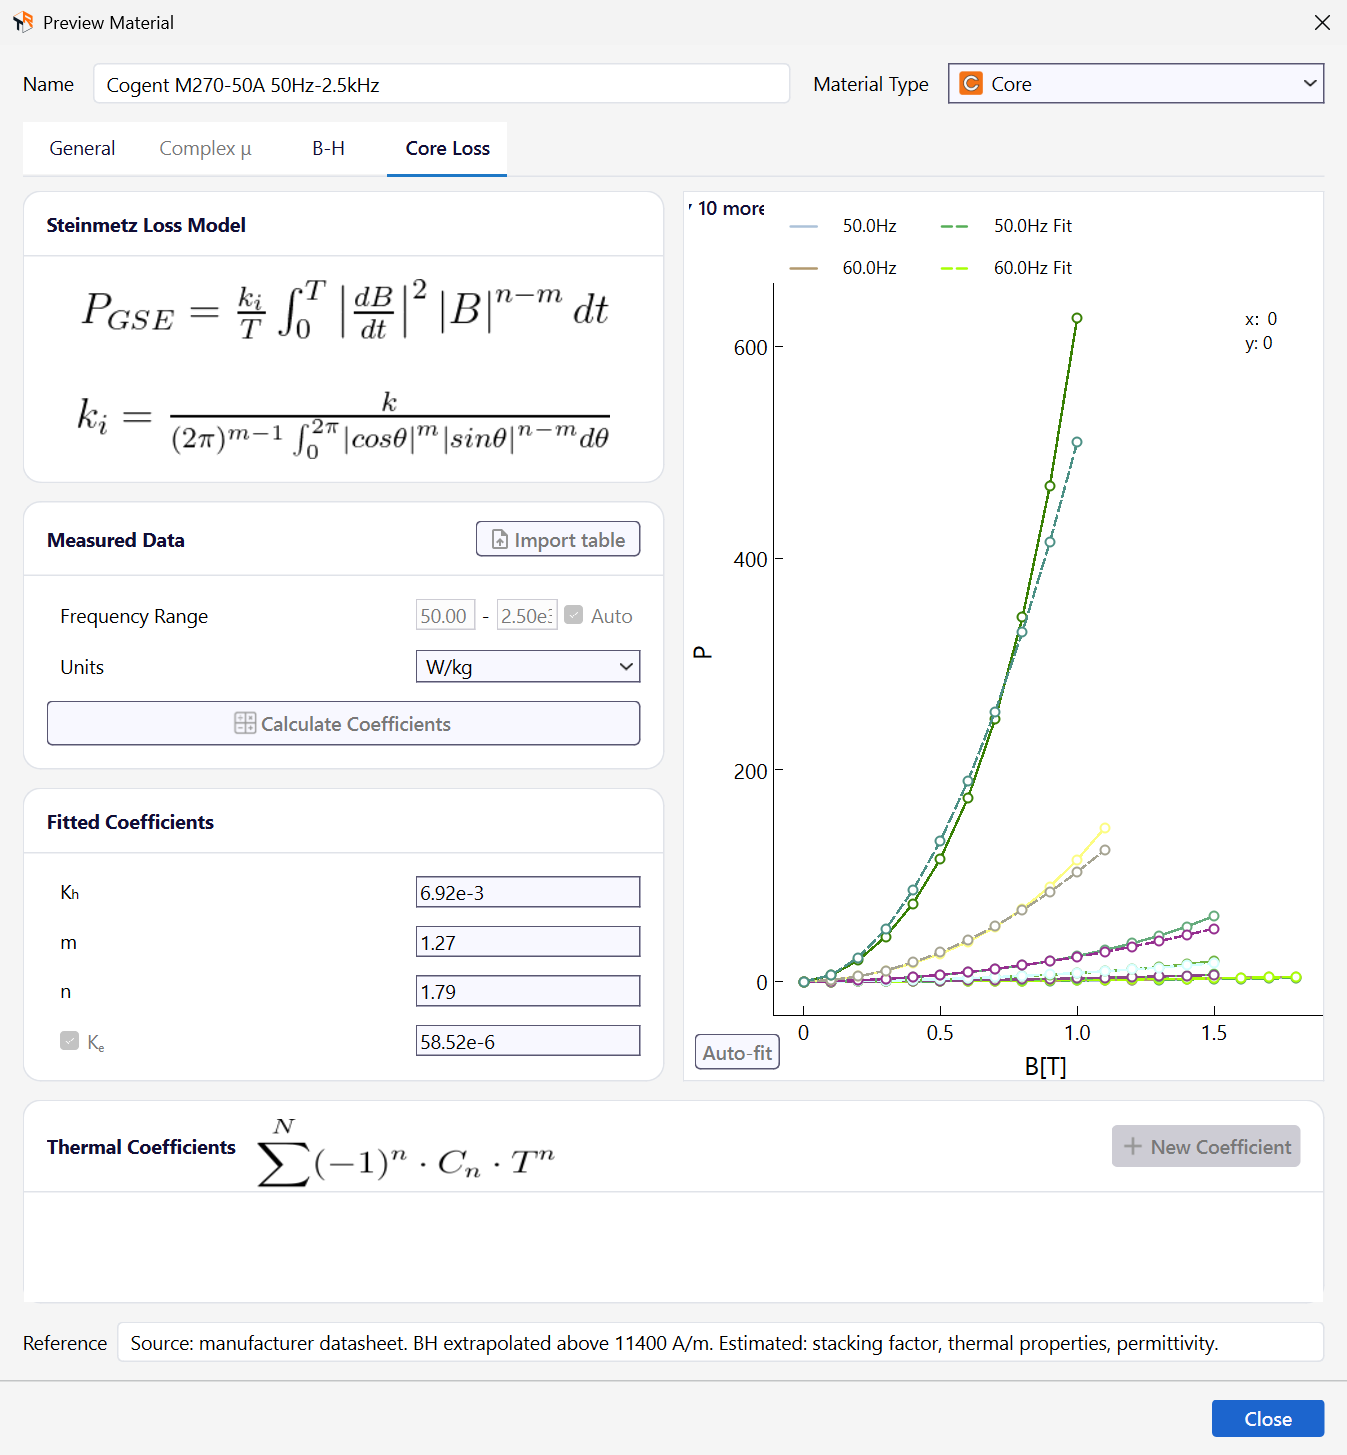Open the Material Type dropdown
Image resolution: width=1347 pixels, height=1455 pixels.
click(1136, 84)
